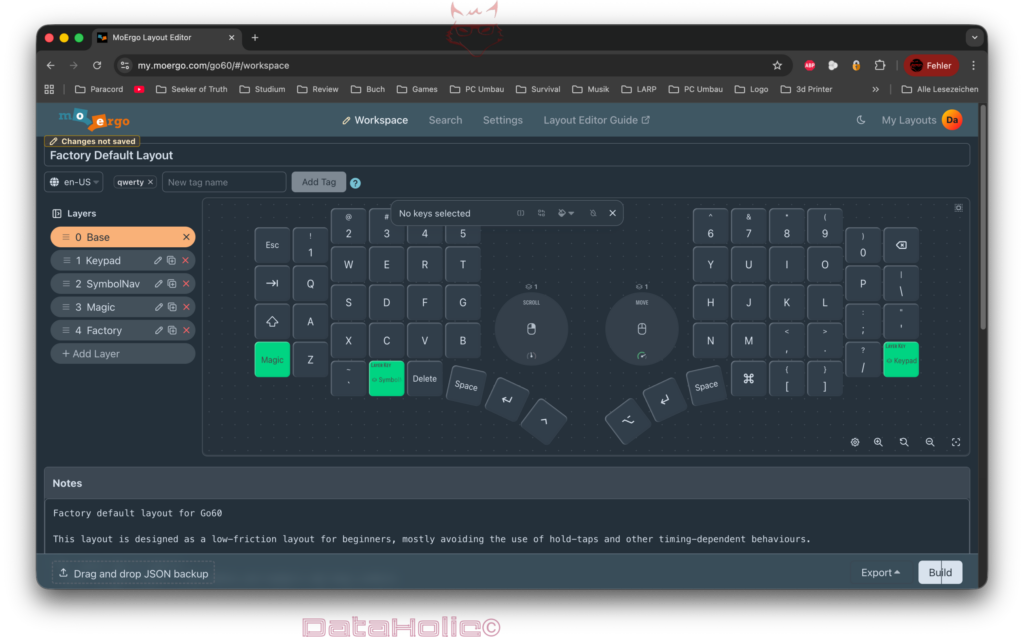Click the help icon beside Add Tag
The width and height of the screenshot is (1024, 637).
[355, 183]
